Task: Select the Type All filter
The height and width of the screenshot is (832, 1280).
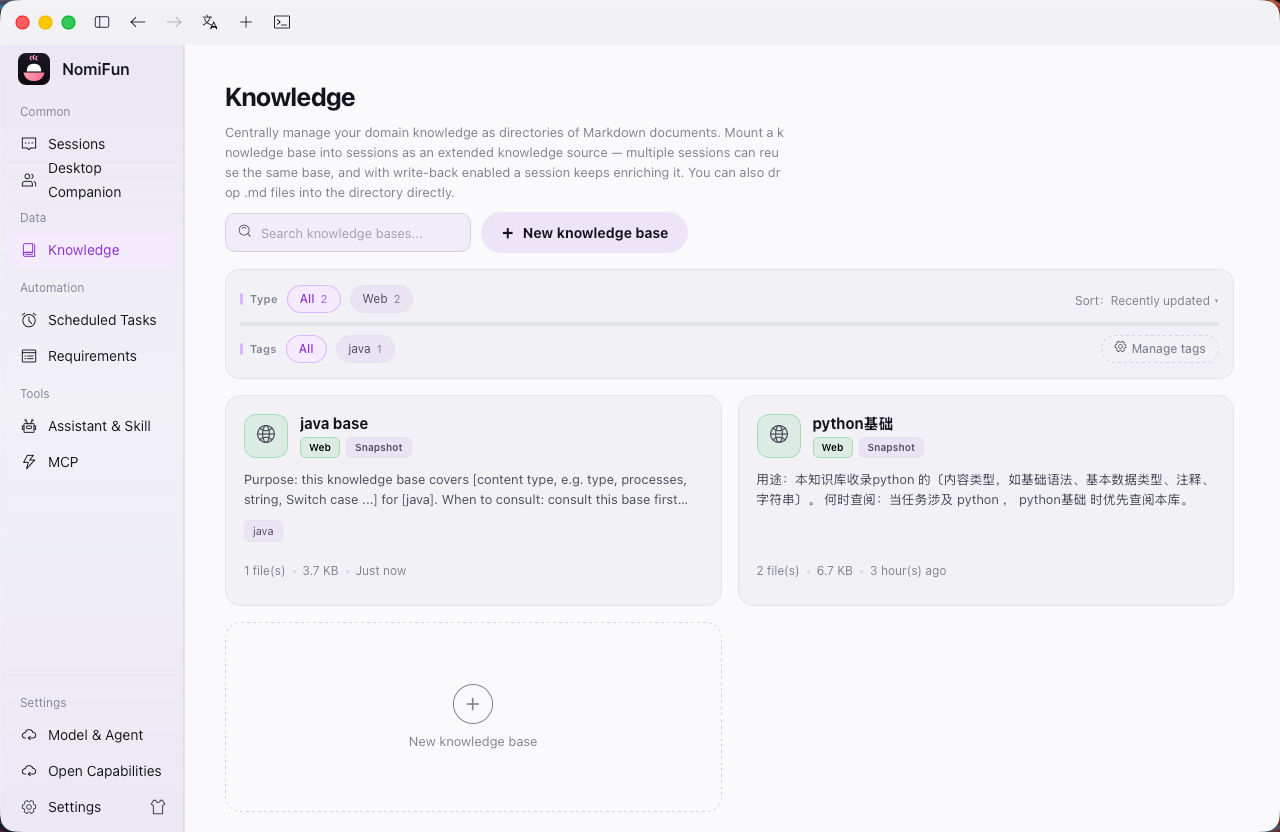Action: click(x=314, y=299)
